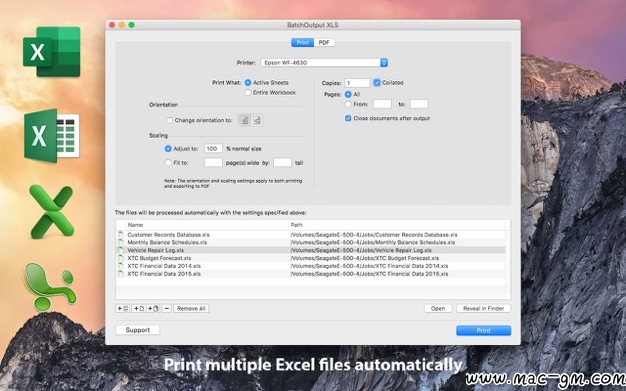This screenshot has height=391, width=626.
Task: Click the file icon for XTC Financial Data 2015.xls
Action: click(x=121, y=274)
